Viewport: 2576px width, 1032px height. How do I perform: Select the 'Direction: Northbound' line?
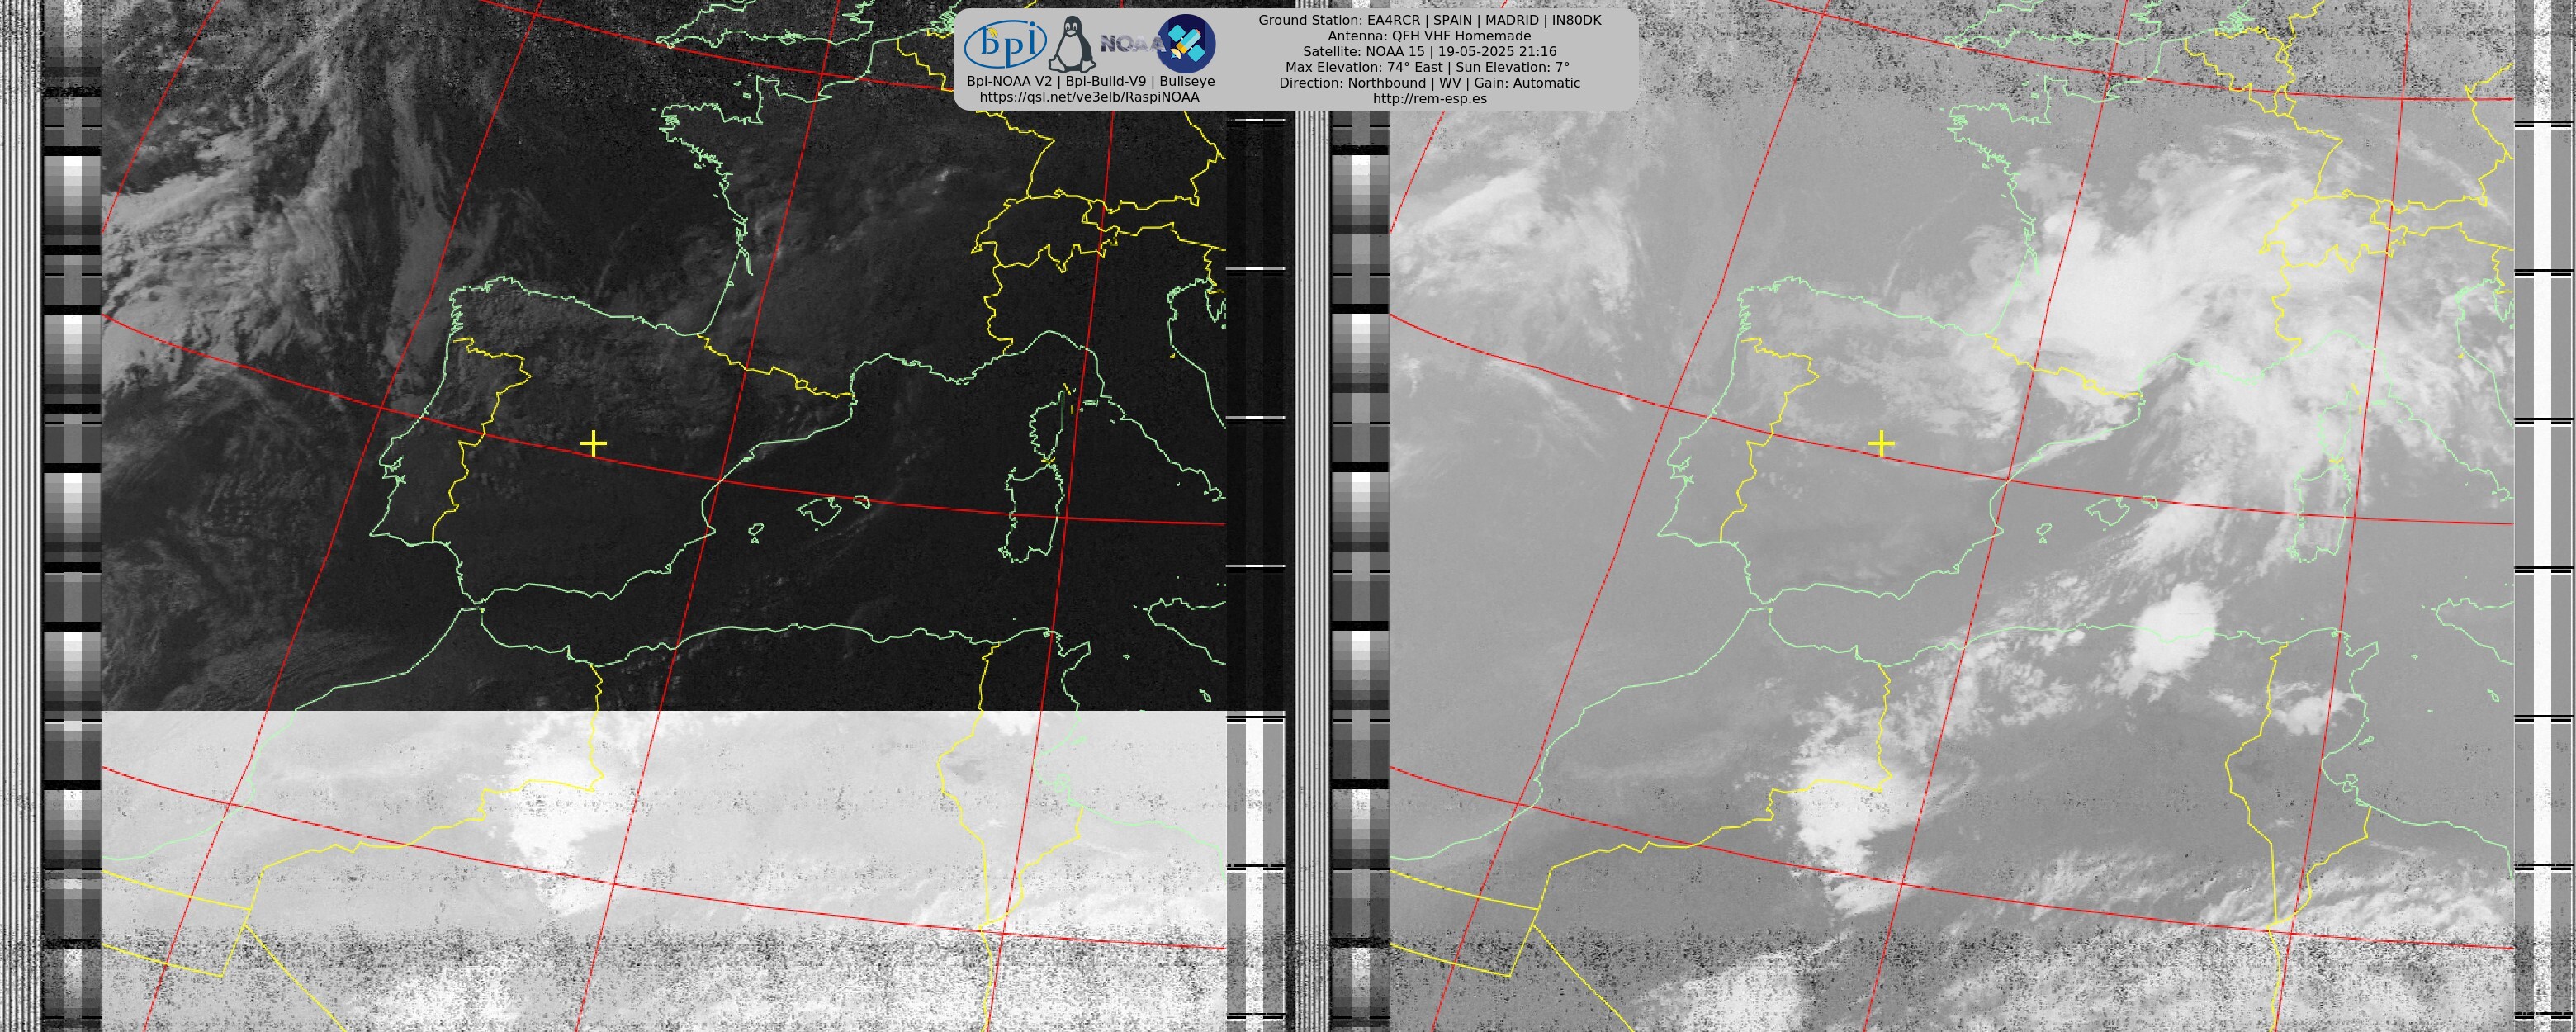click(1429, 83)
